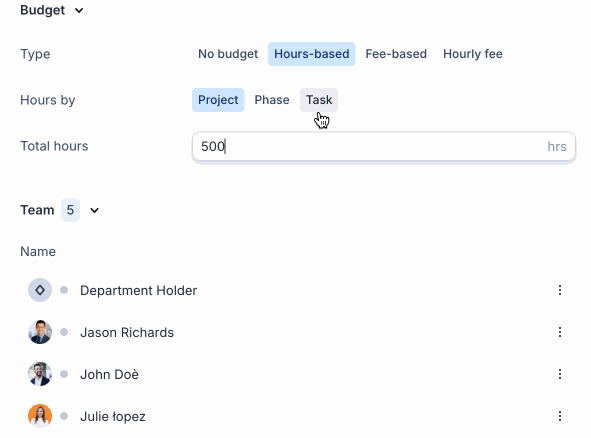Set hours by Phase
The width and height of the screenshot is (591, 438).
(272, 100)
